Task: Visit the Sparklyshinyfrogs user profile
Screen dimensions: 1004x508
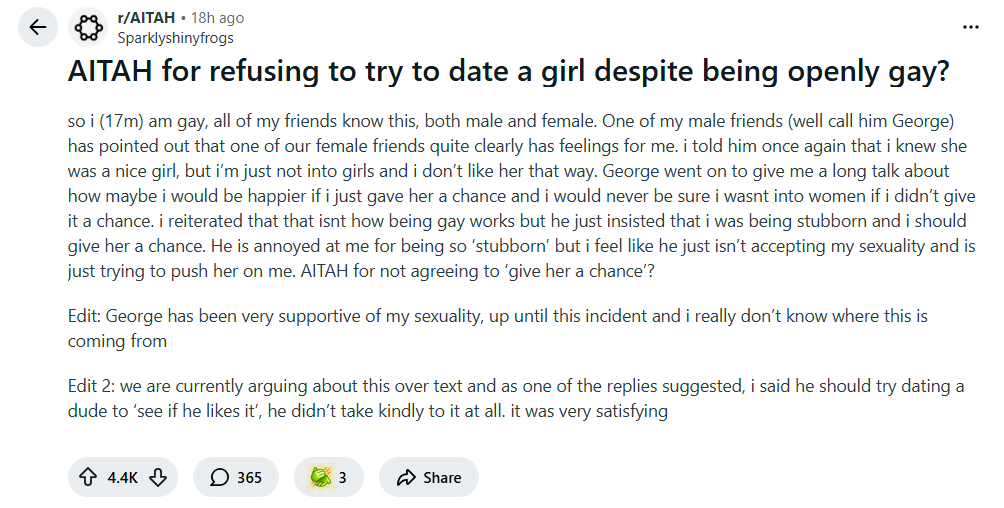Action: tap(175, 37)
